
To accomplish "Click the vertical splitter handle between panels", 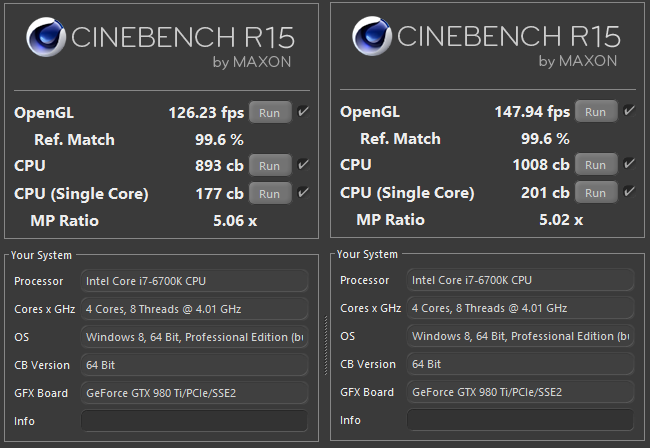I will coord(326,345).
